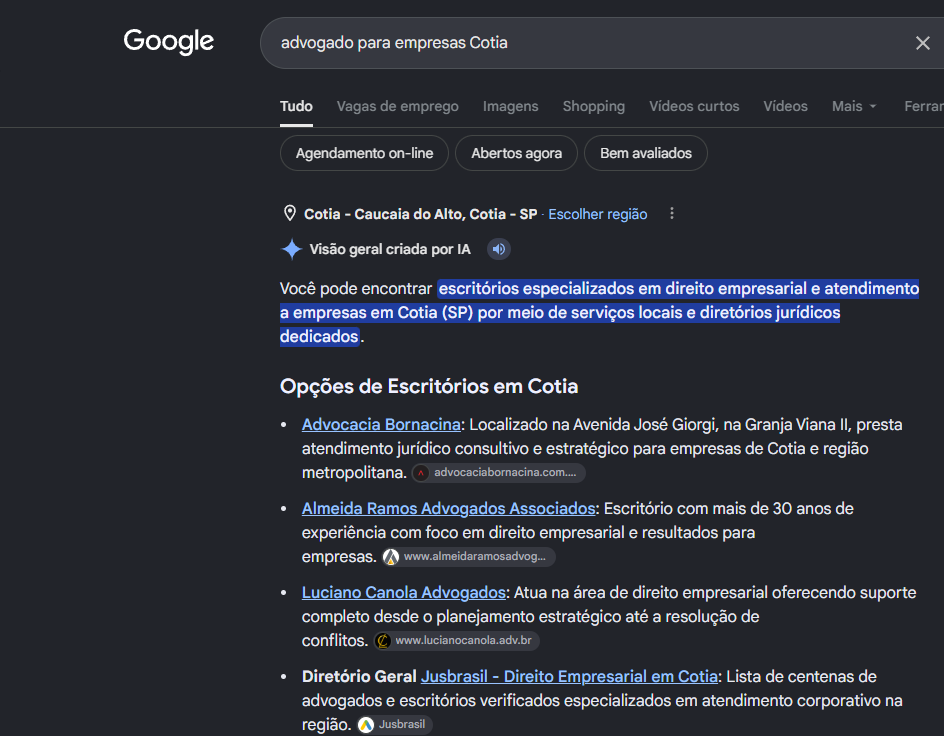
Task: Expand the Mais dropdown menu
Action: [x=854, y=107]
